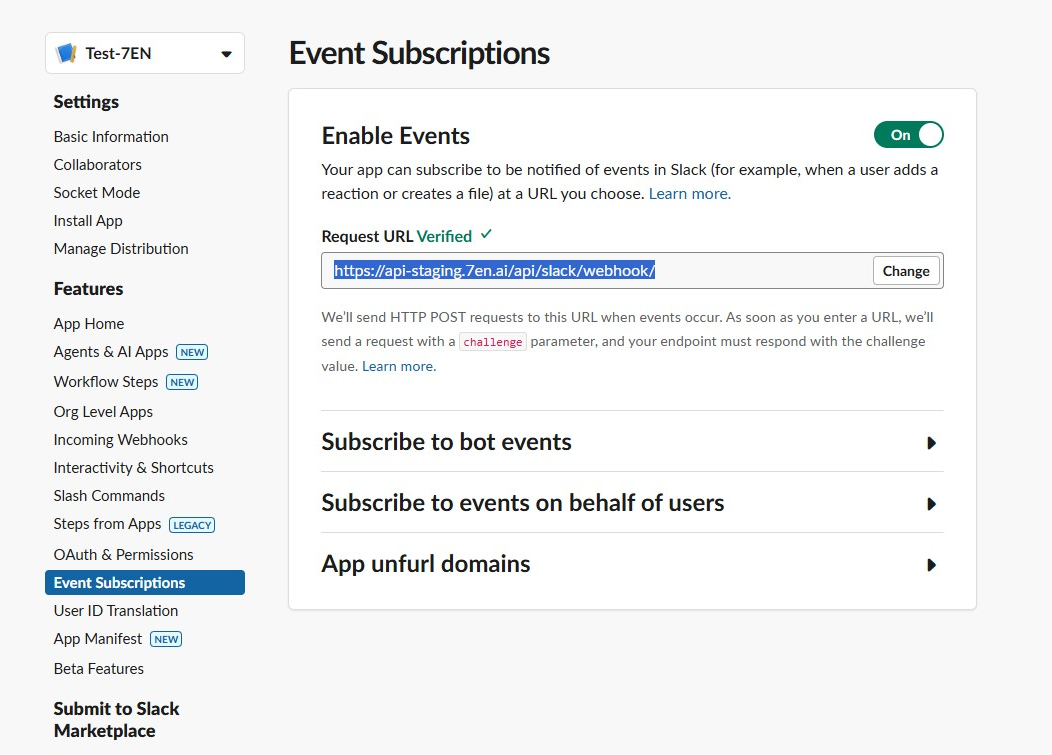Click the Change button for Request URL
This screenshot has height=755, width=1052.
906,271
